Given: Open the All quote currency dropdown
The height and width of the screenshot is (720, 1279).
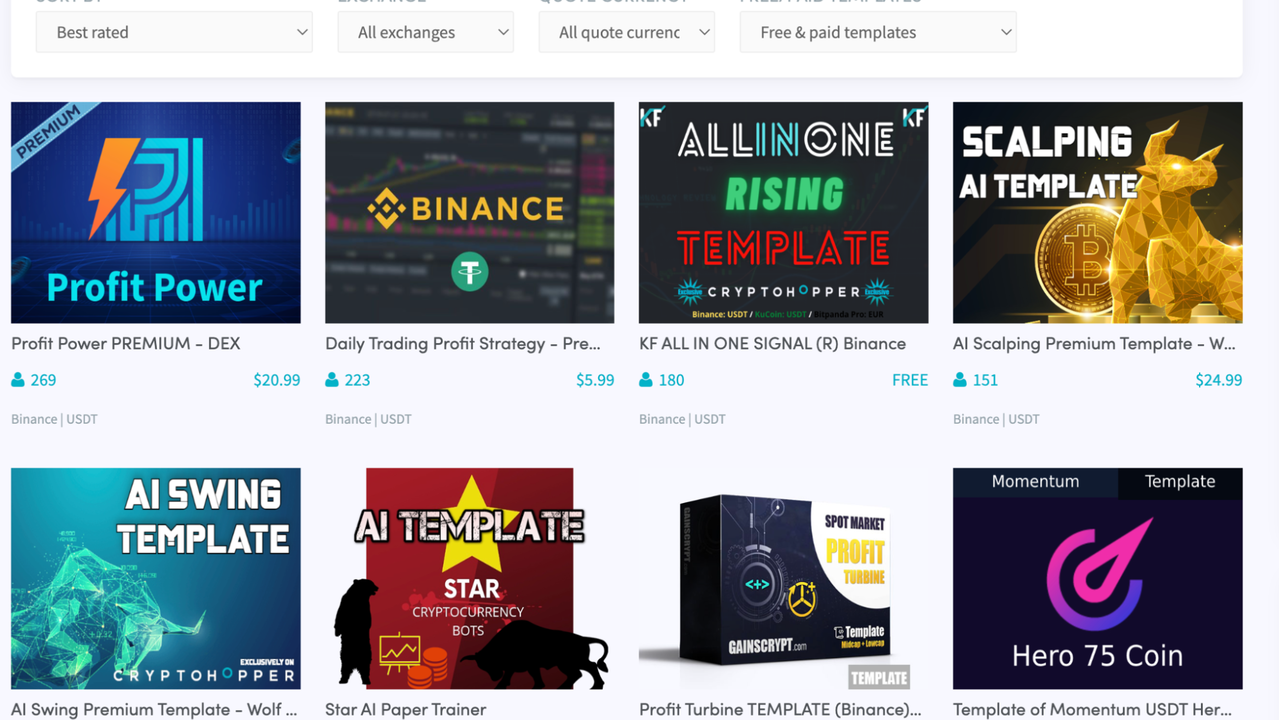Looking at the screenshot, I should pyautogui.click(x=627, y=32).
